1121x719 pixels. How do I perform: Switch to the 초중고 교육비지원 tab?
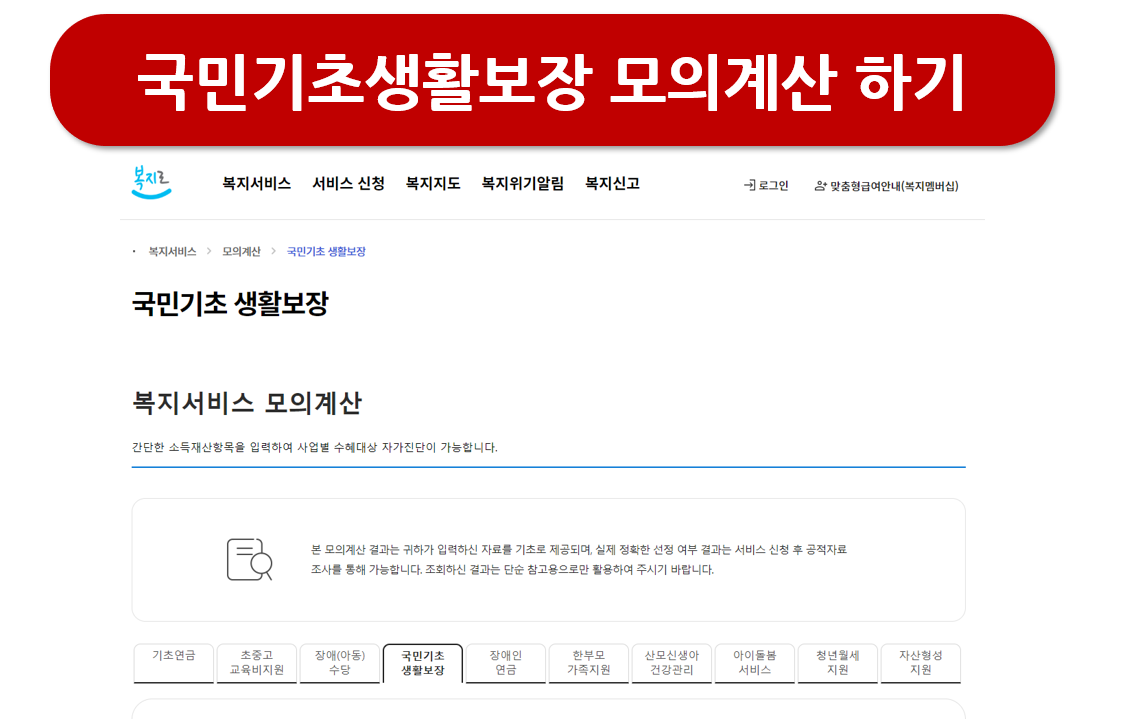(257, 662)
